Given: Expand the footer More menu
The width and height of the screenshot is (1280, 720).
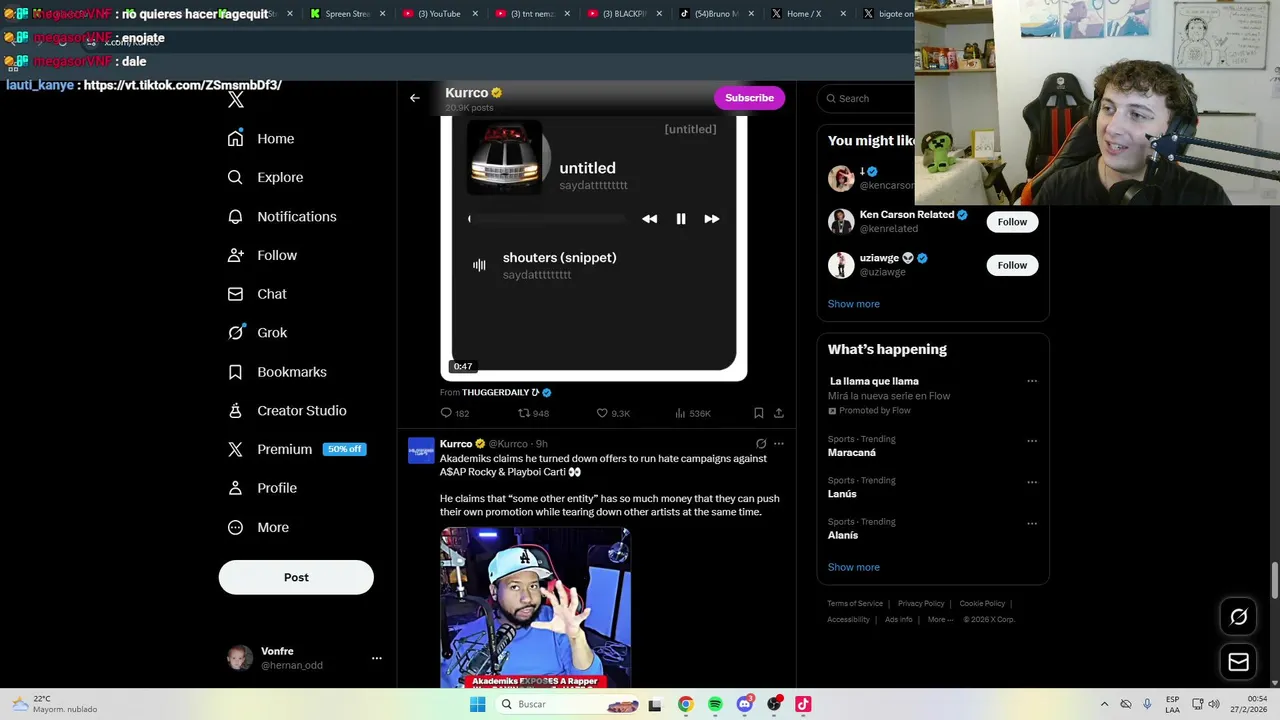Looking at the screenshot, I should click(940, 620).
